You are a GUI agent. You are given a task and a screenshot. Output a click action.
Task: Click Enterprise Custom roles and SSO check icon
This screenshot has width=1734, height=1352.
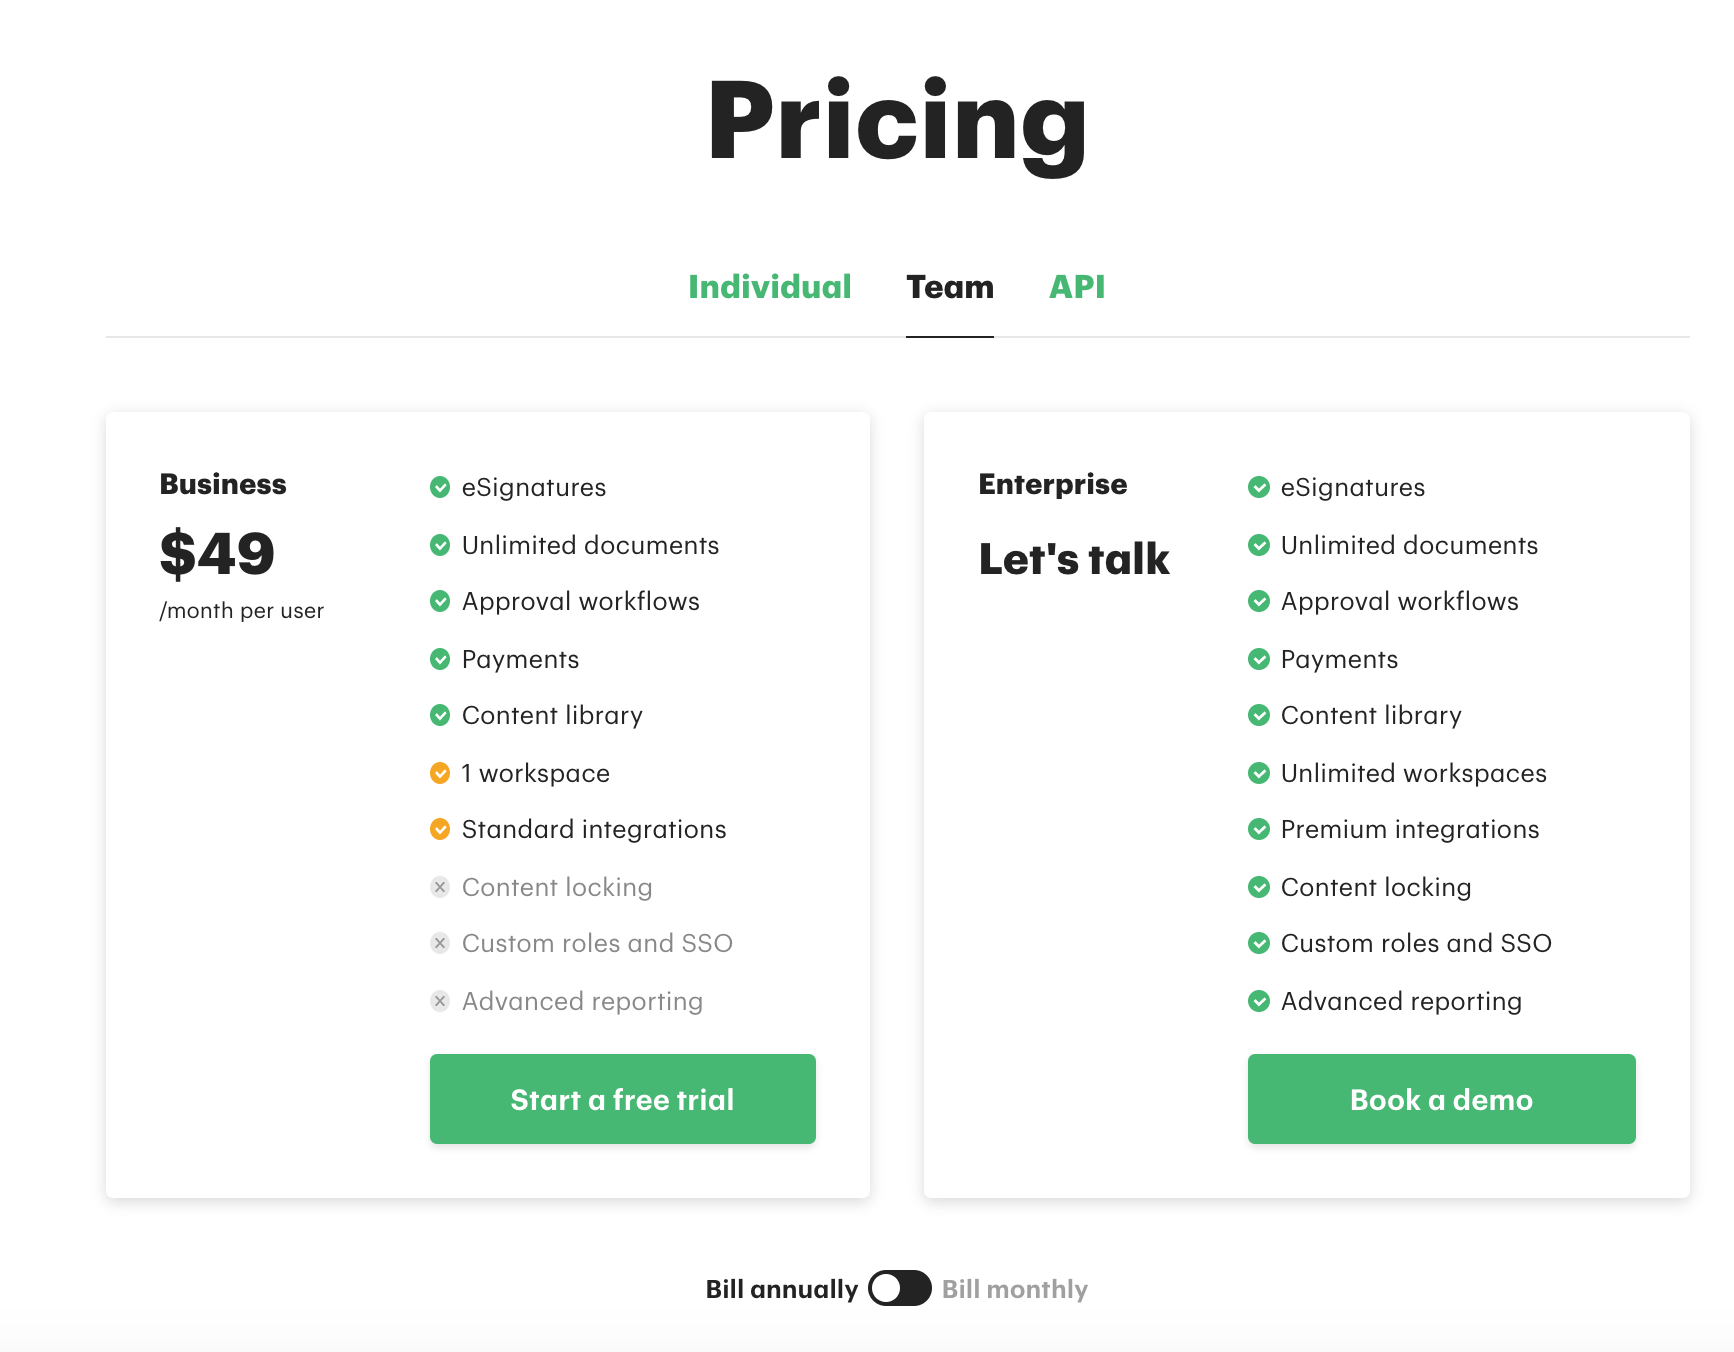[1259, 943]
